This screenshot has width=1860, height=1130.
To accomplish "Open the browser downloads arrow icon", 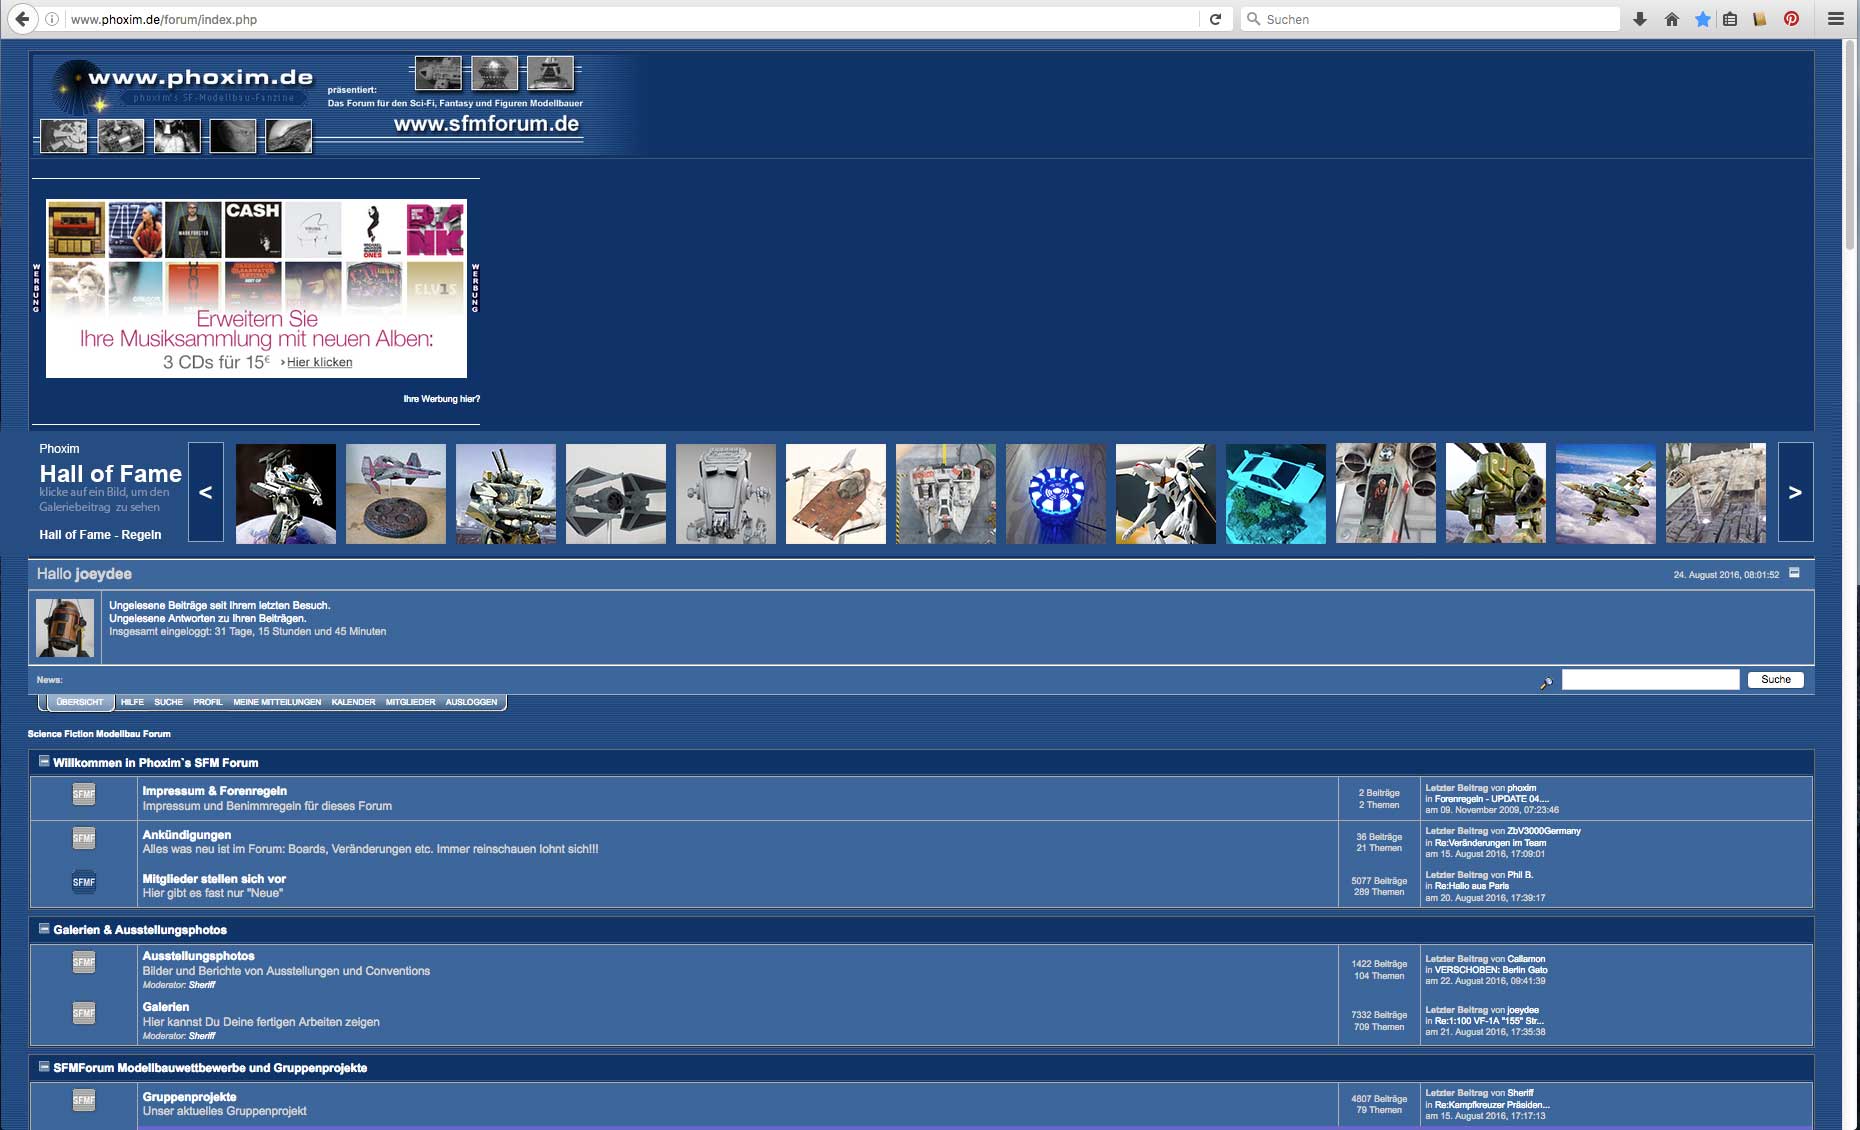I will coord(1640,19).
